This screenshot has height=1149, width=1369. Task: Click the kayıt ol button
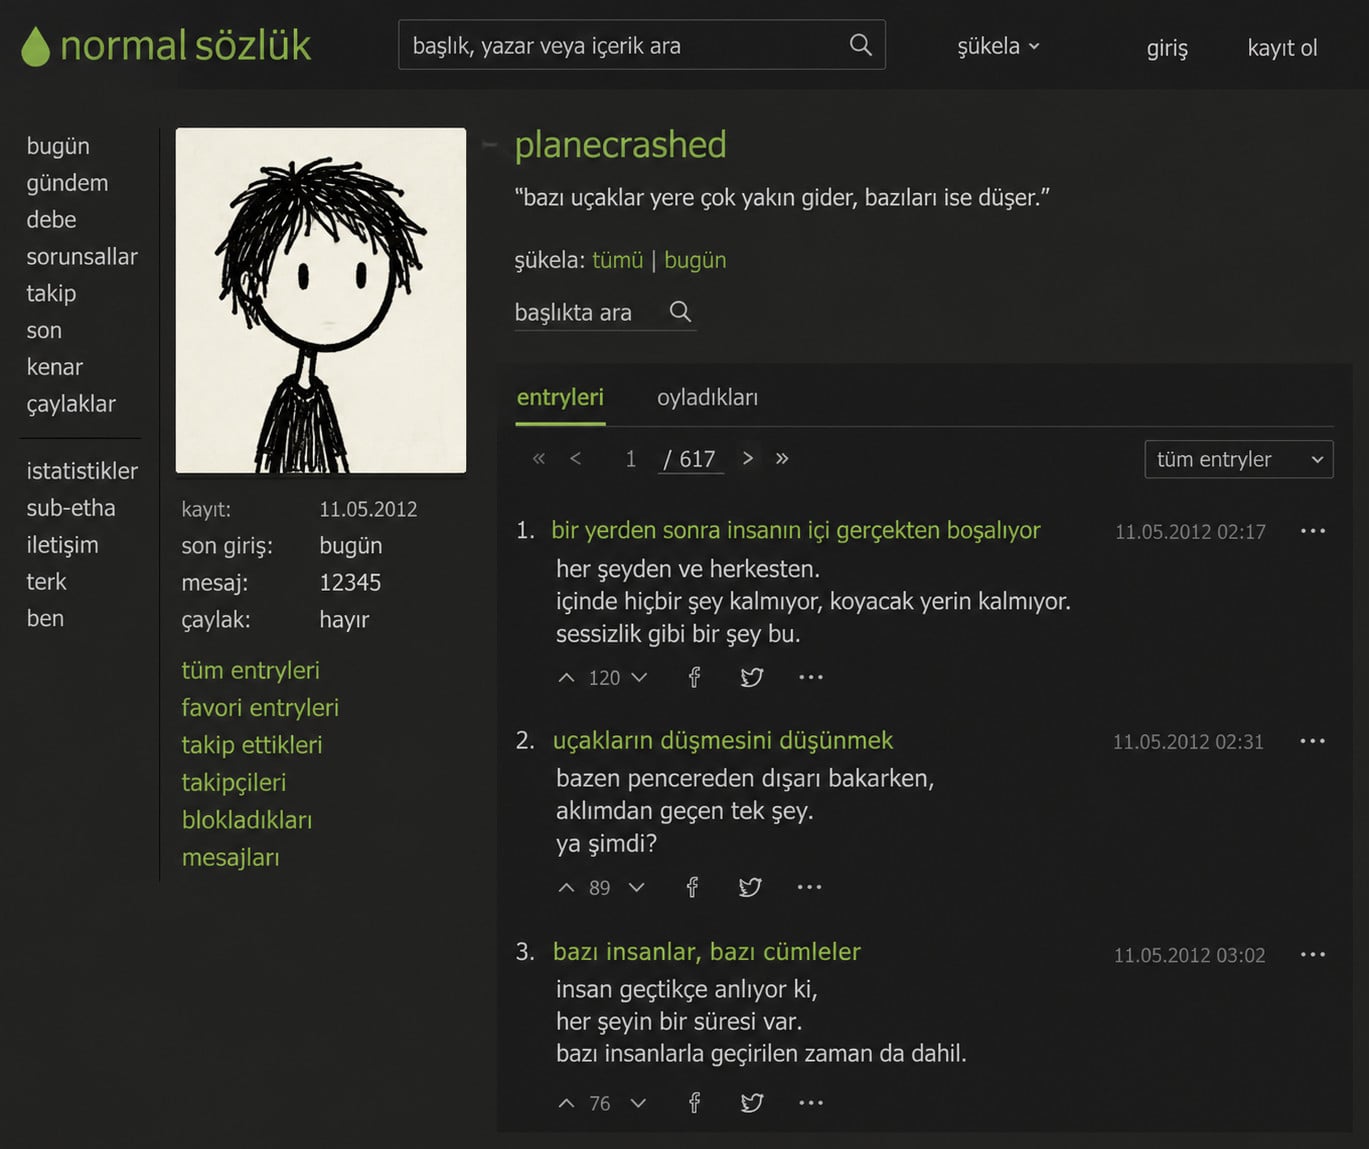1282,47
